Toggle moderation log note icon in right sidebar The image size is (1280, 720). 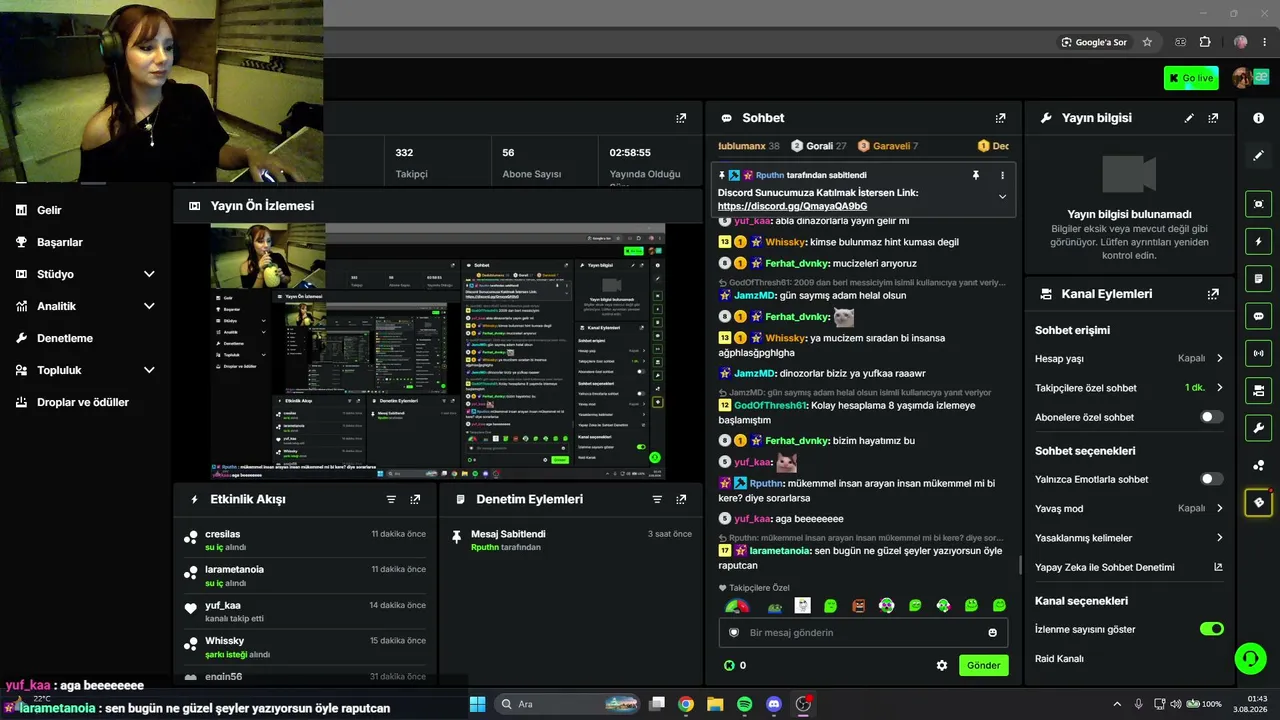[x=1258, y=278]
